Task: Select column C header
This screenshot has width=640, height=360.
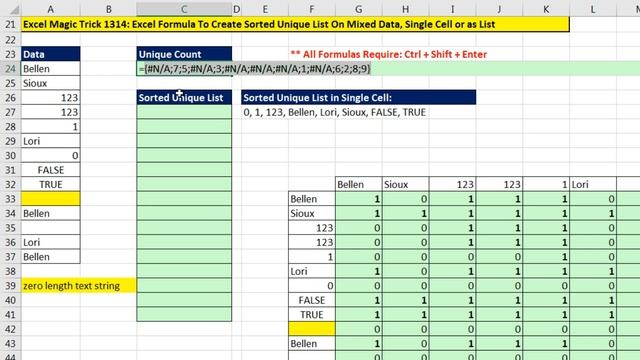Action: (184, 9)
